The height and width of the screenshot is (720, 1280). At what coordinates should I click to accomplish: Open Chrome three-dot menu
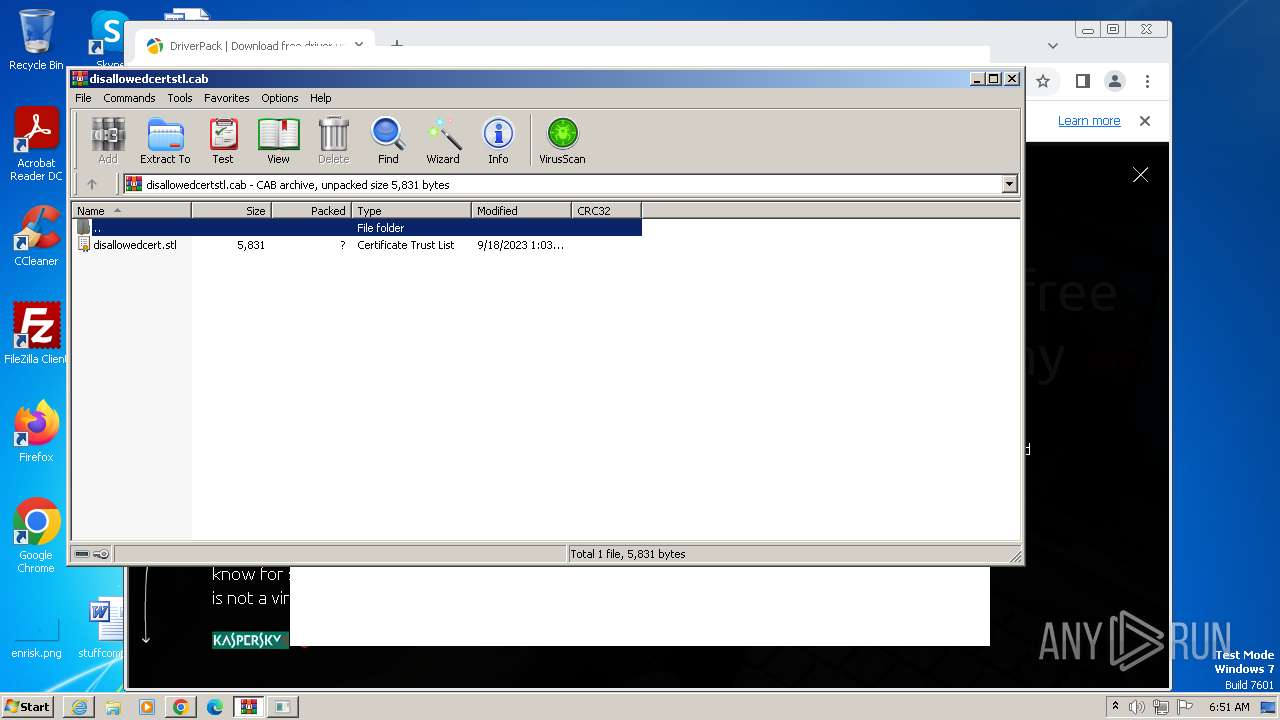click(x=1147, y=81)
